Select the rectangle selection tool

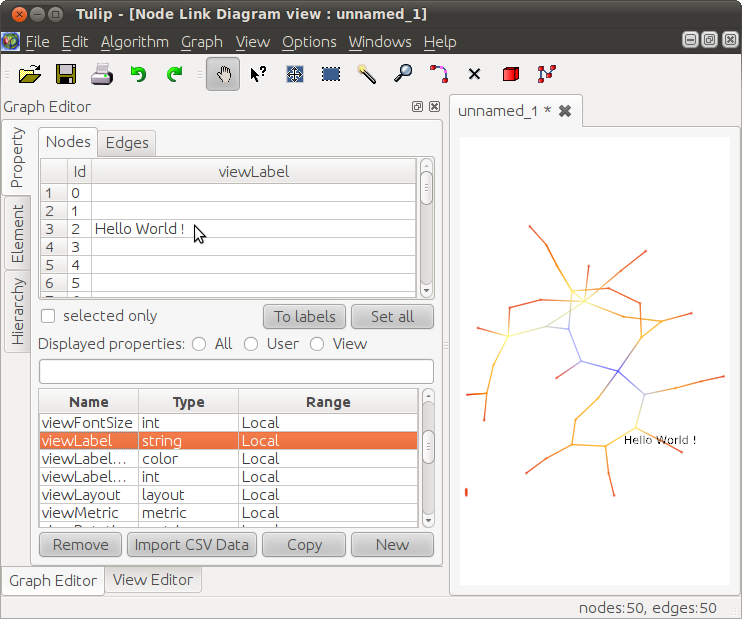[331, 74]
